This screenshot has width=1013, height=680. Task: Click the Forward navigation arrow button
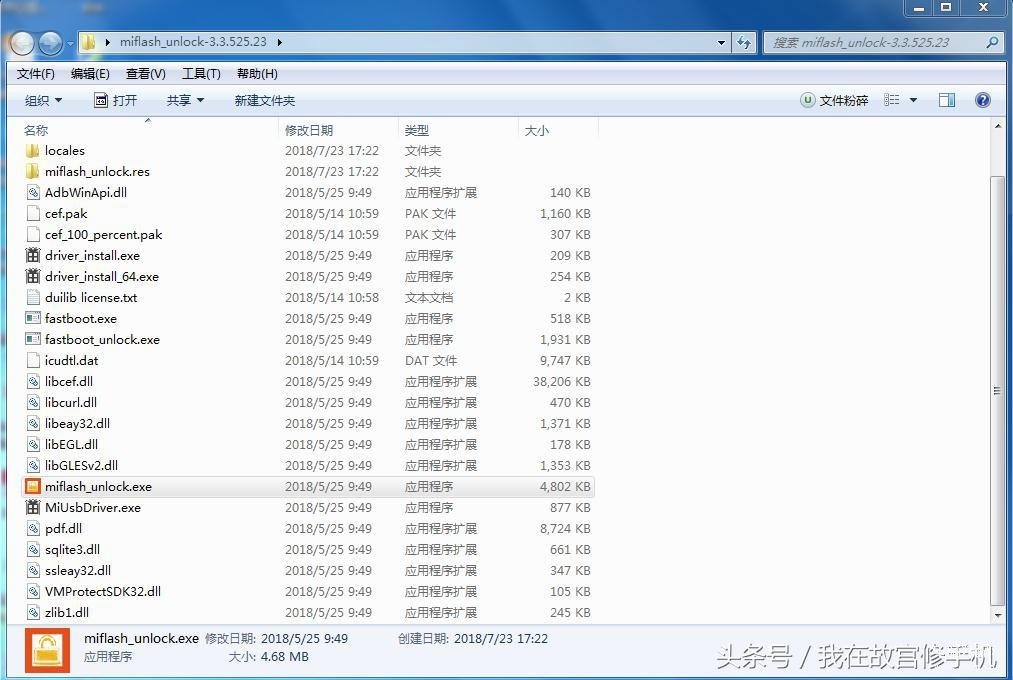pyautogui.click(x=50, y=43)
